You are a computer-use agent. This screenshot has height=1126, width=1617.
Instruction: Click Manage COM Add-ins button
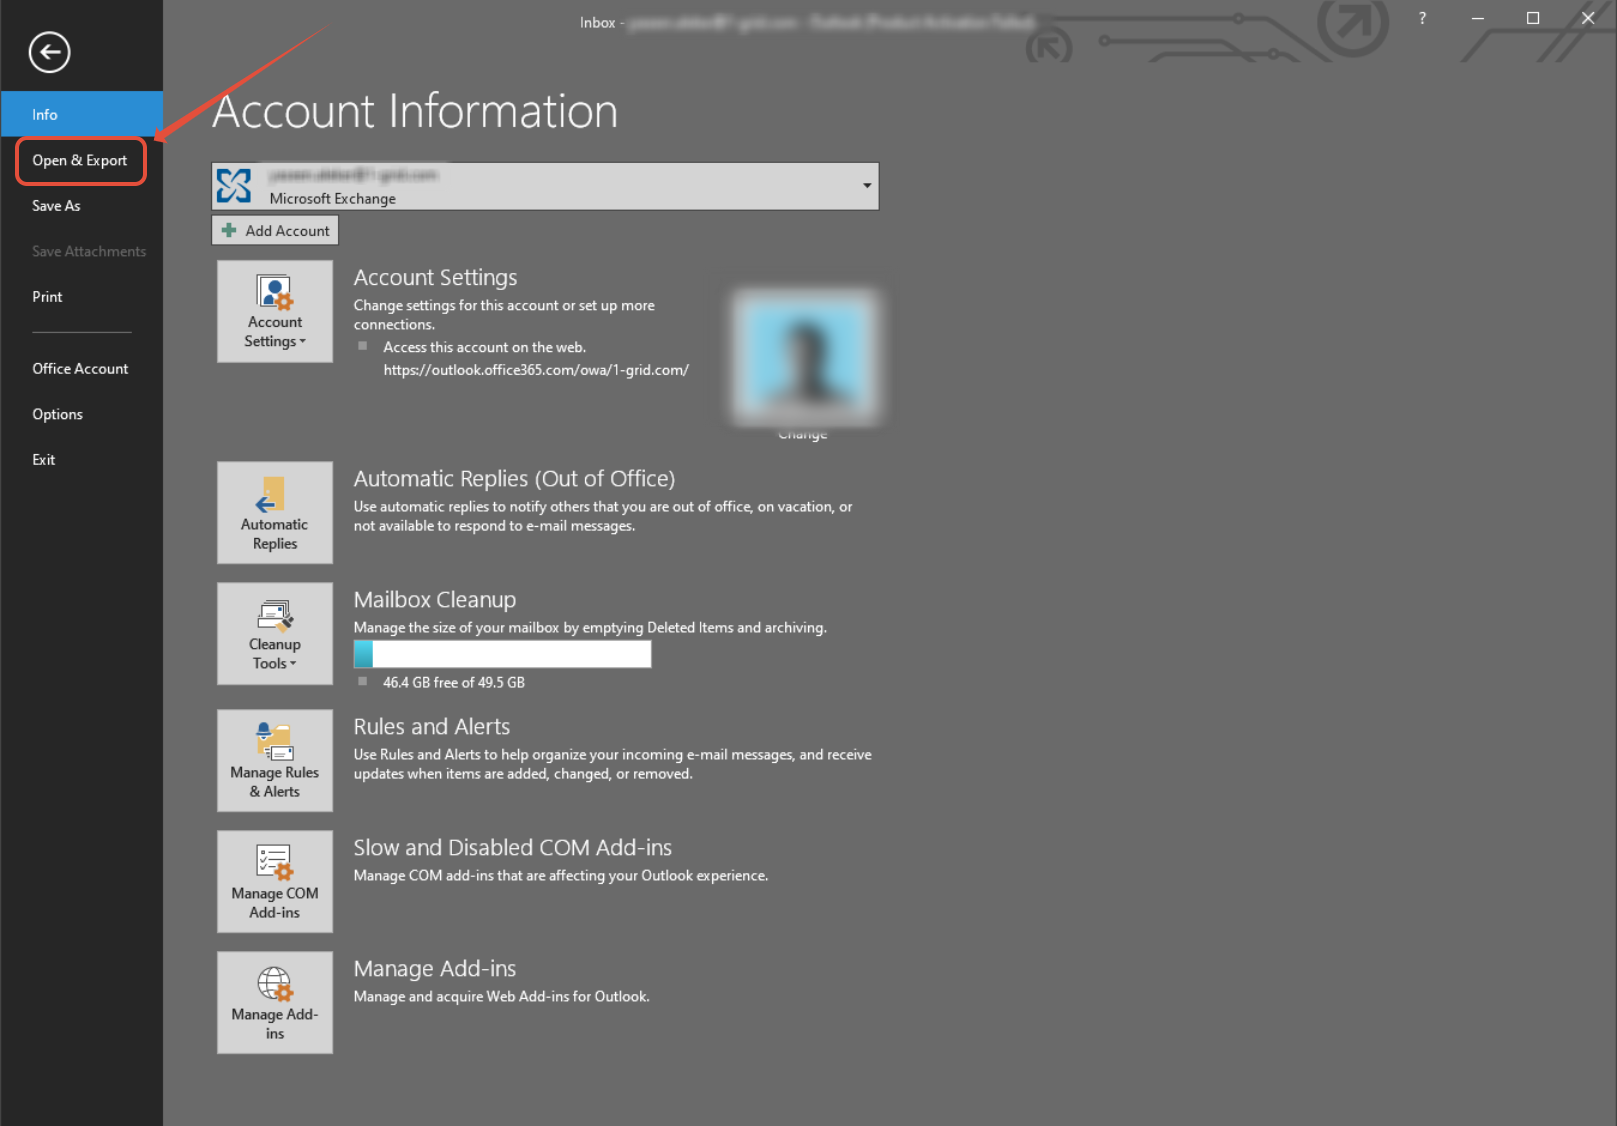click(x=275, y=882)
